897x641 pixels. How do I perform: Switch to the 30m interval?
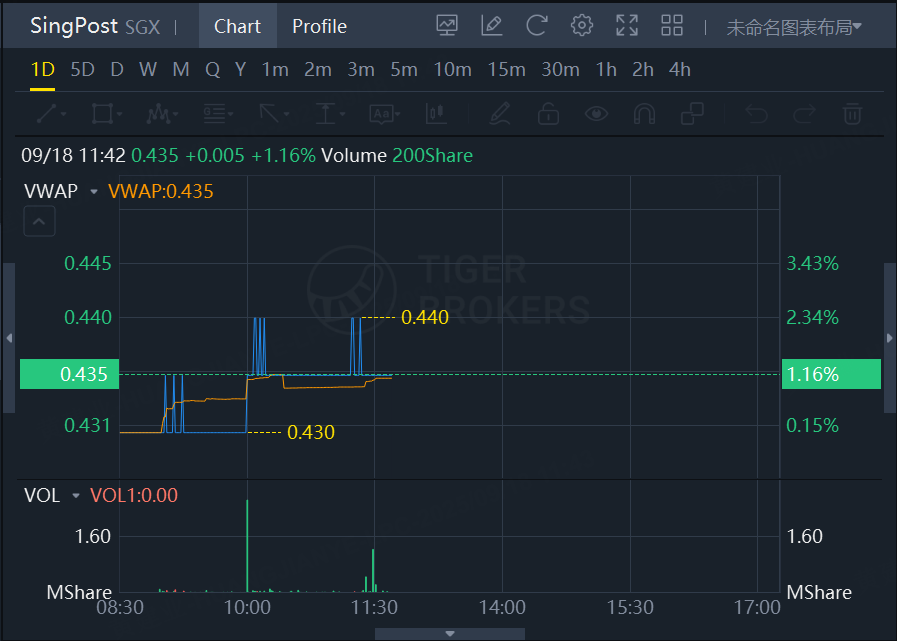pyautogui.click(x=561, y=70)
